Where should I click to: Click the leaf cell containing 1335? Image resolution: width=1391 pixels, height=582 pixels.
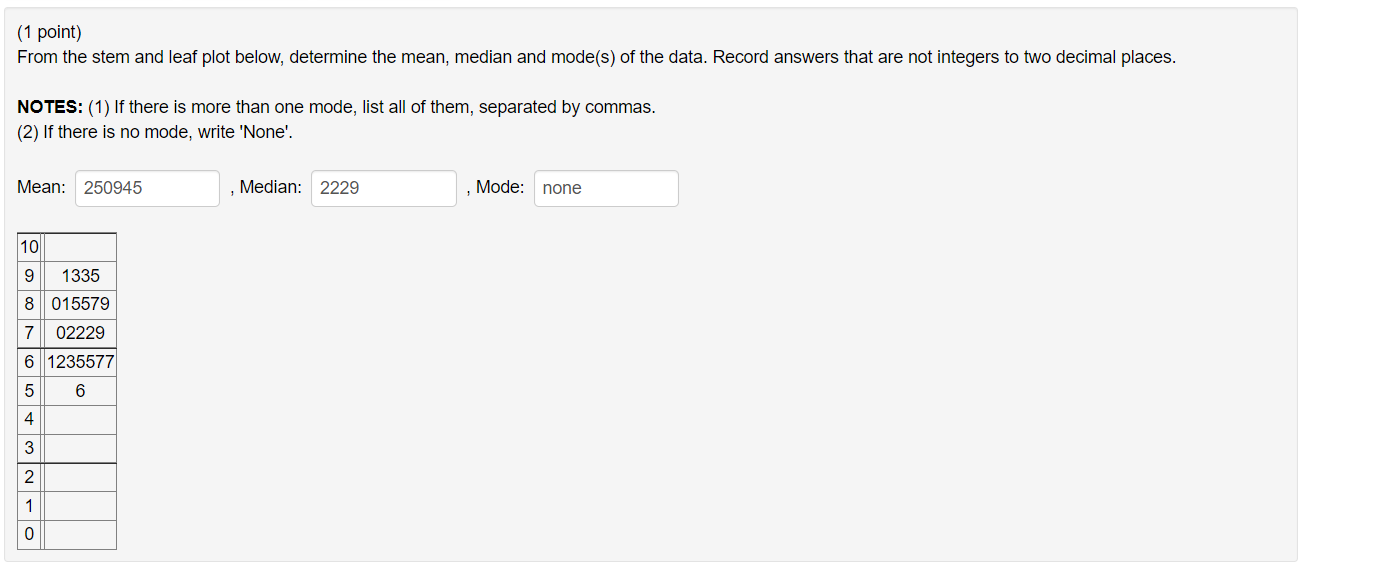pyautogui.click(x=79, y=275)
